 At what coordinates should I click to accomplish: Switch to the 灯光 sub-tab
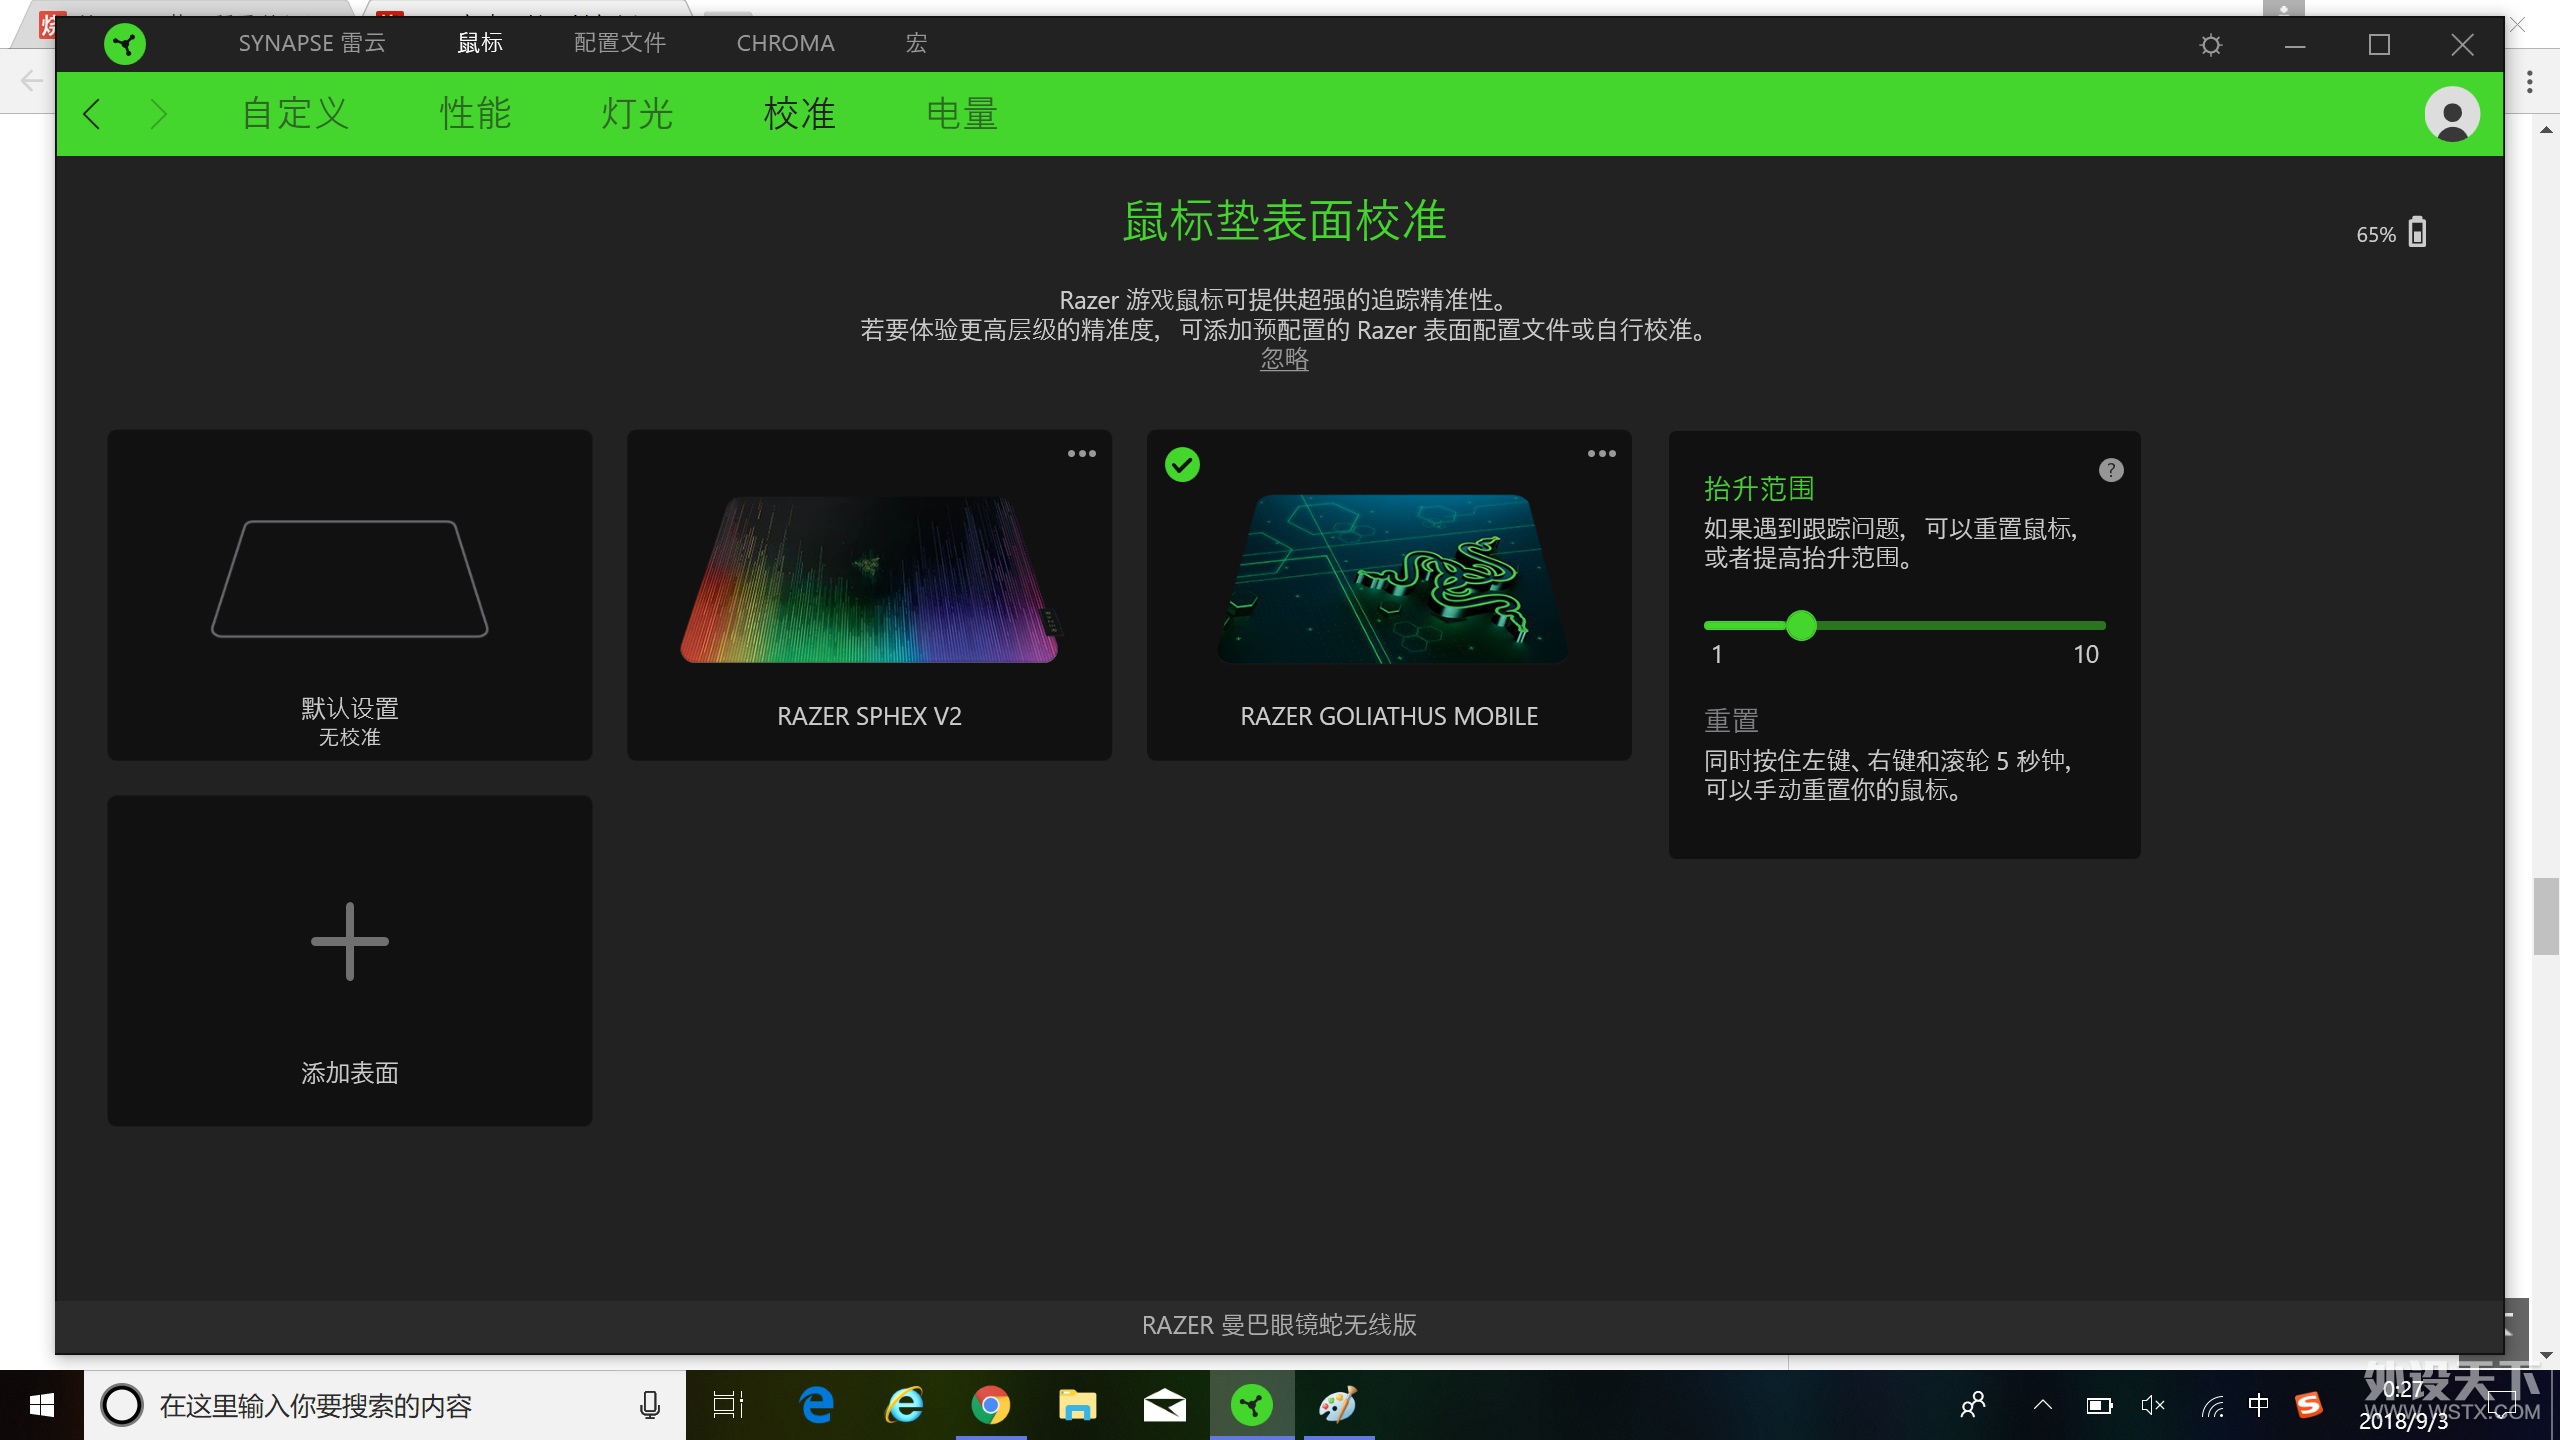pyautogui.click(x=637, y=114)
